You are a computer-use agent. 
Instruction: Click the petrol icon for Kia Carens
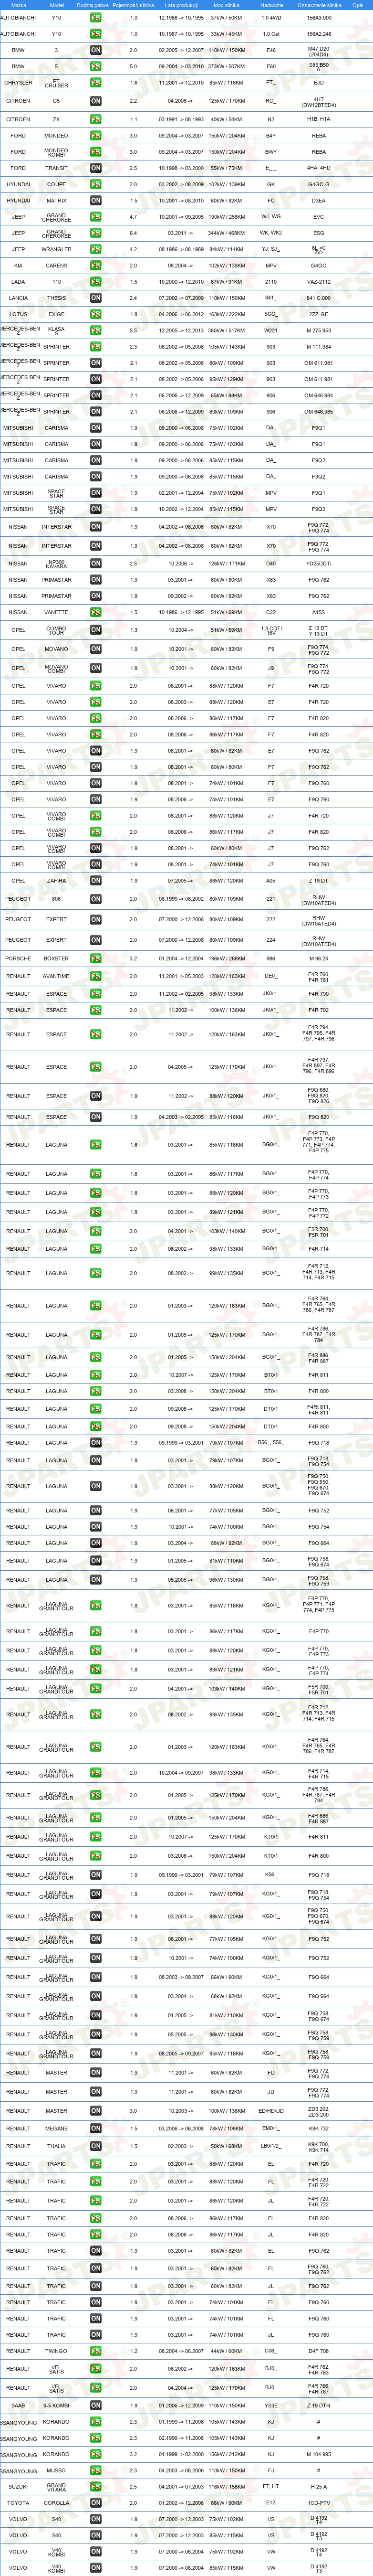95,266
